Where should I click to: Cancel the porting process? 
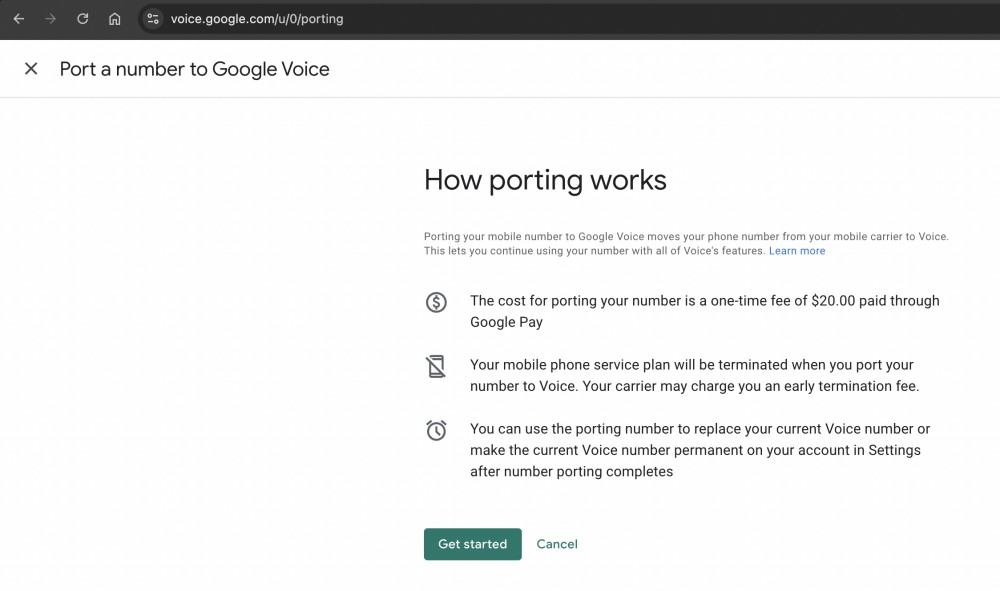coord(557,544)
